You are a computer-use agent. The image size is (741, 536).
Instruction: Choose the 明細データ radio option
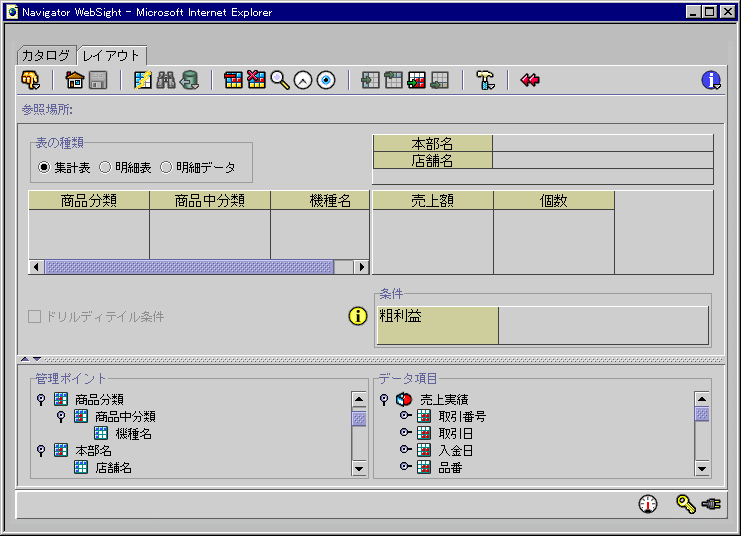coord(166,167)
